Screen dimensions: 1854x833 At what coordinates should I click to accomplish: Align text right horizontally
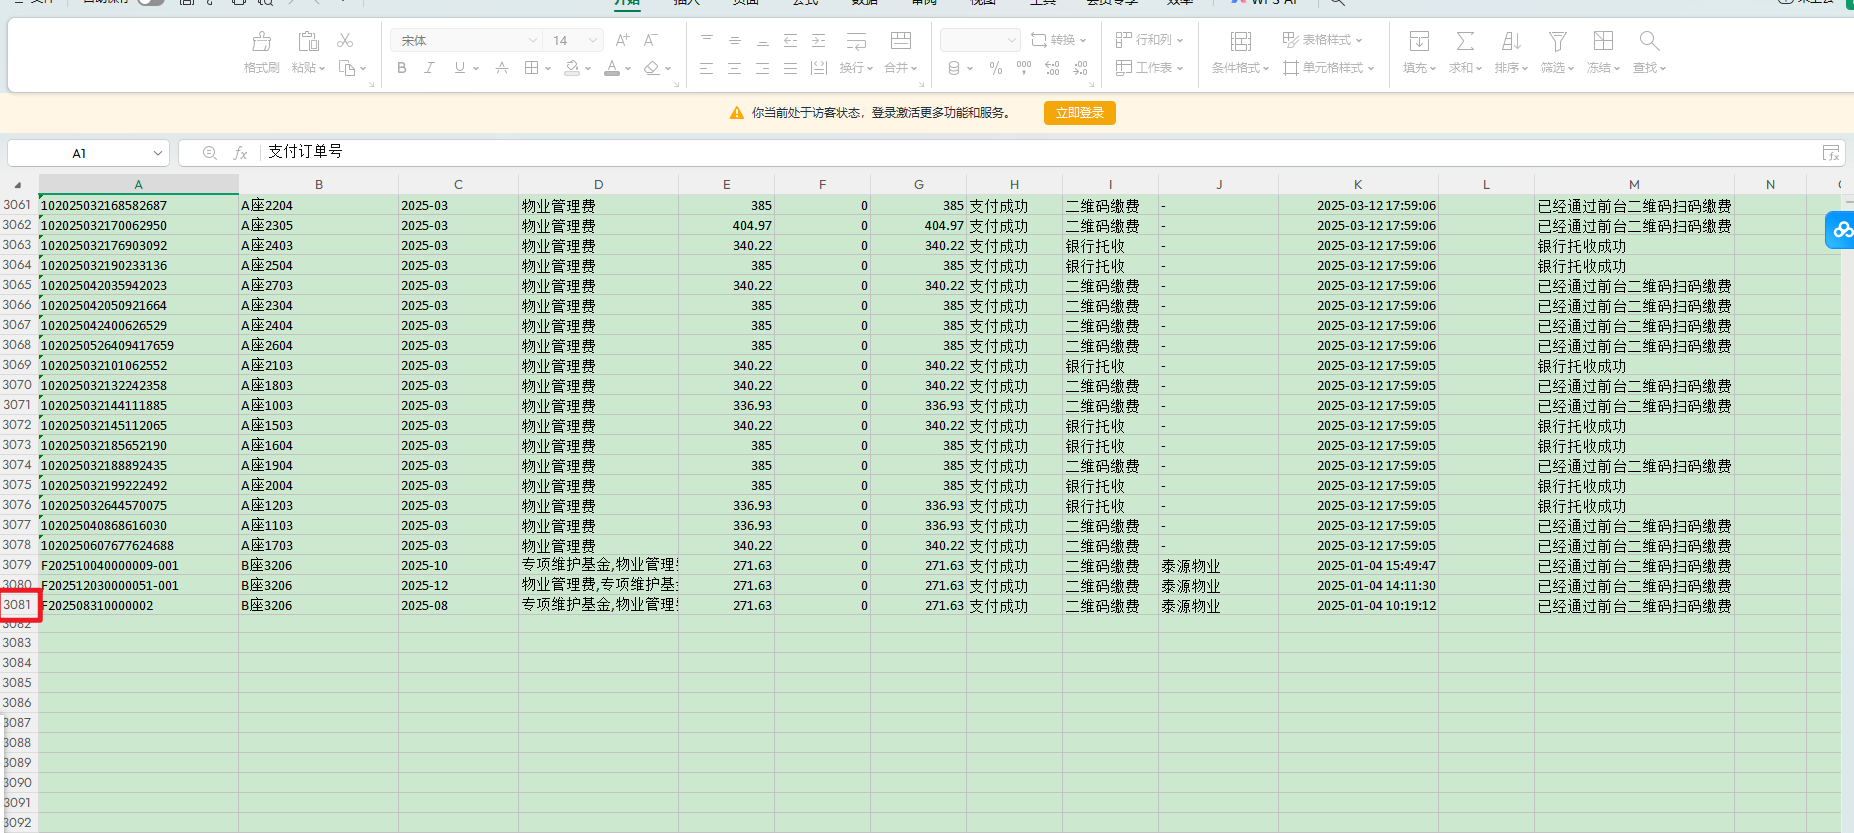coord(763,68)
